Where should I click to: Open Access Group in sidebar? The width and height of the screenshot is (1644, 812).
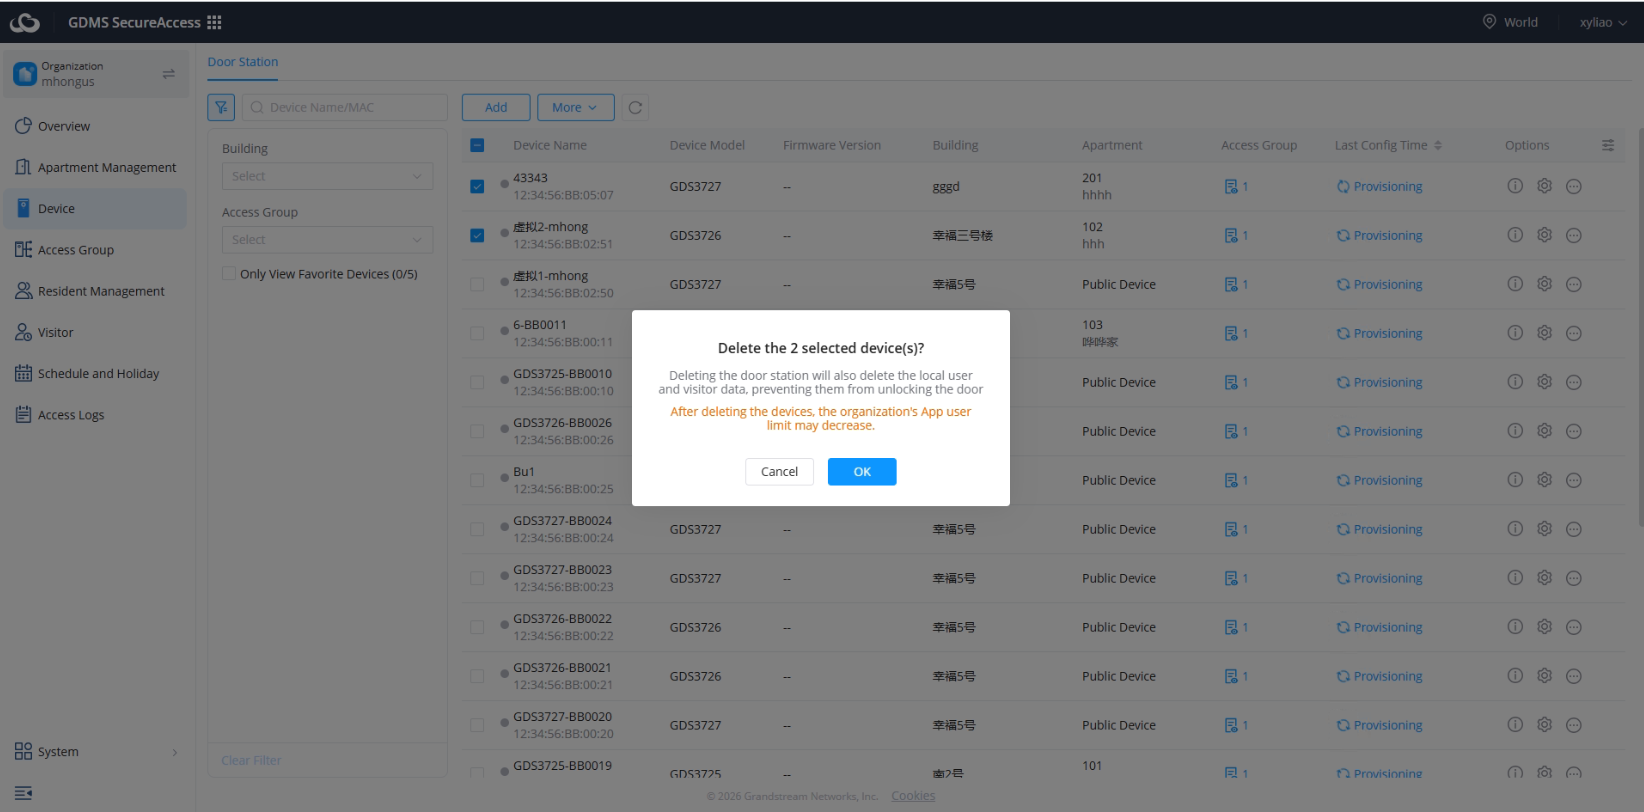pyautogui.click(x=96, y=250)
